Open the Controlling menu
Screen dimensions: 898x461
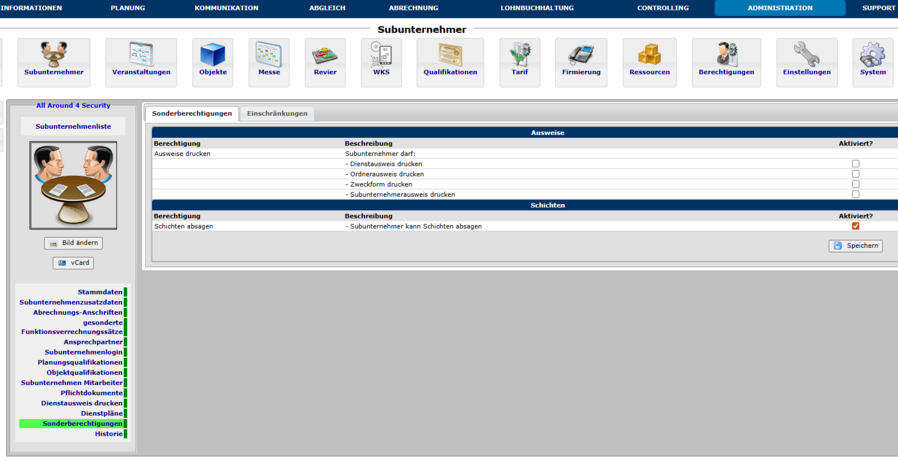[x=663, y=8]
